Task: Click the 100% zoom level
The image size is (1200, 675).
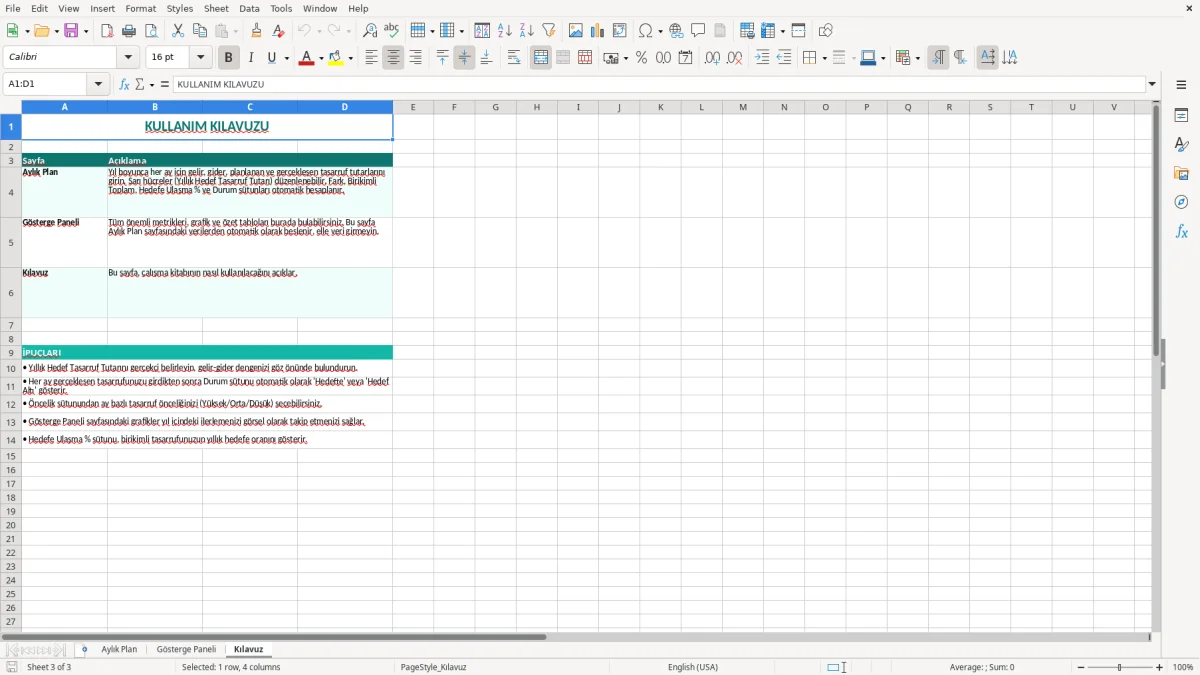Action: [x=1183, y=667]
